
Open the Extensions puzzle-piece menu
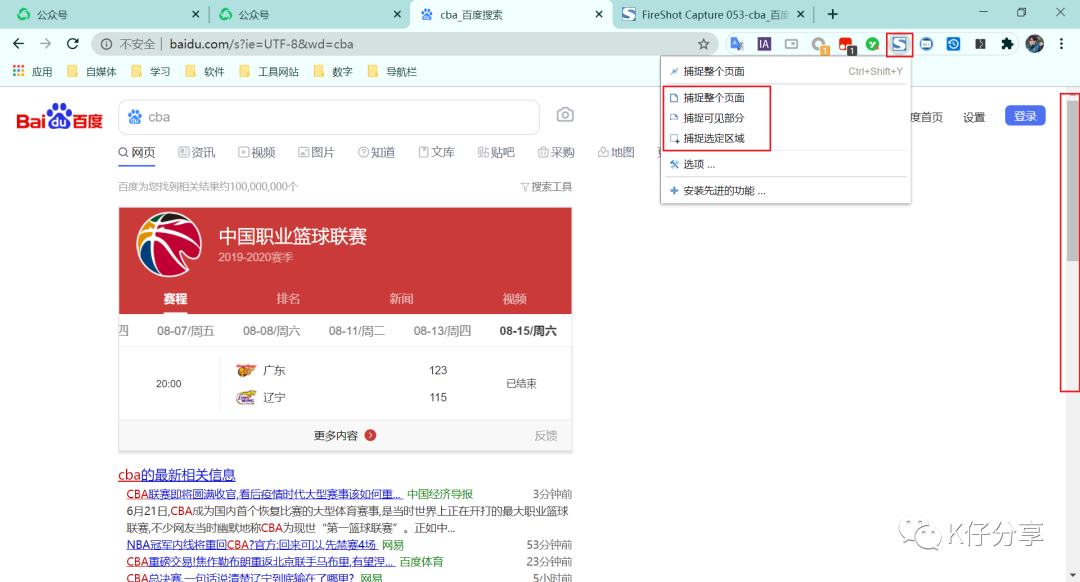tap(1007, 44)
